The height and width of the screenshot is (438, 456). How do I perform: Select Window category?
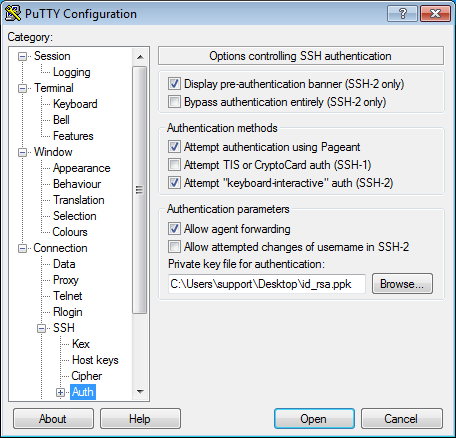pos(53,152)
